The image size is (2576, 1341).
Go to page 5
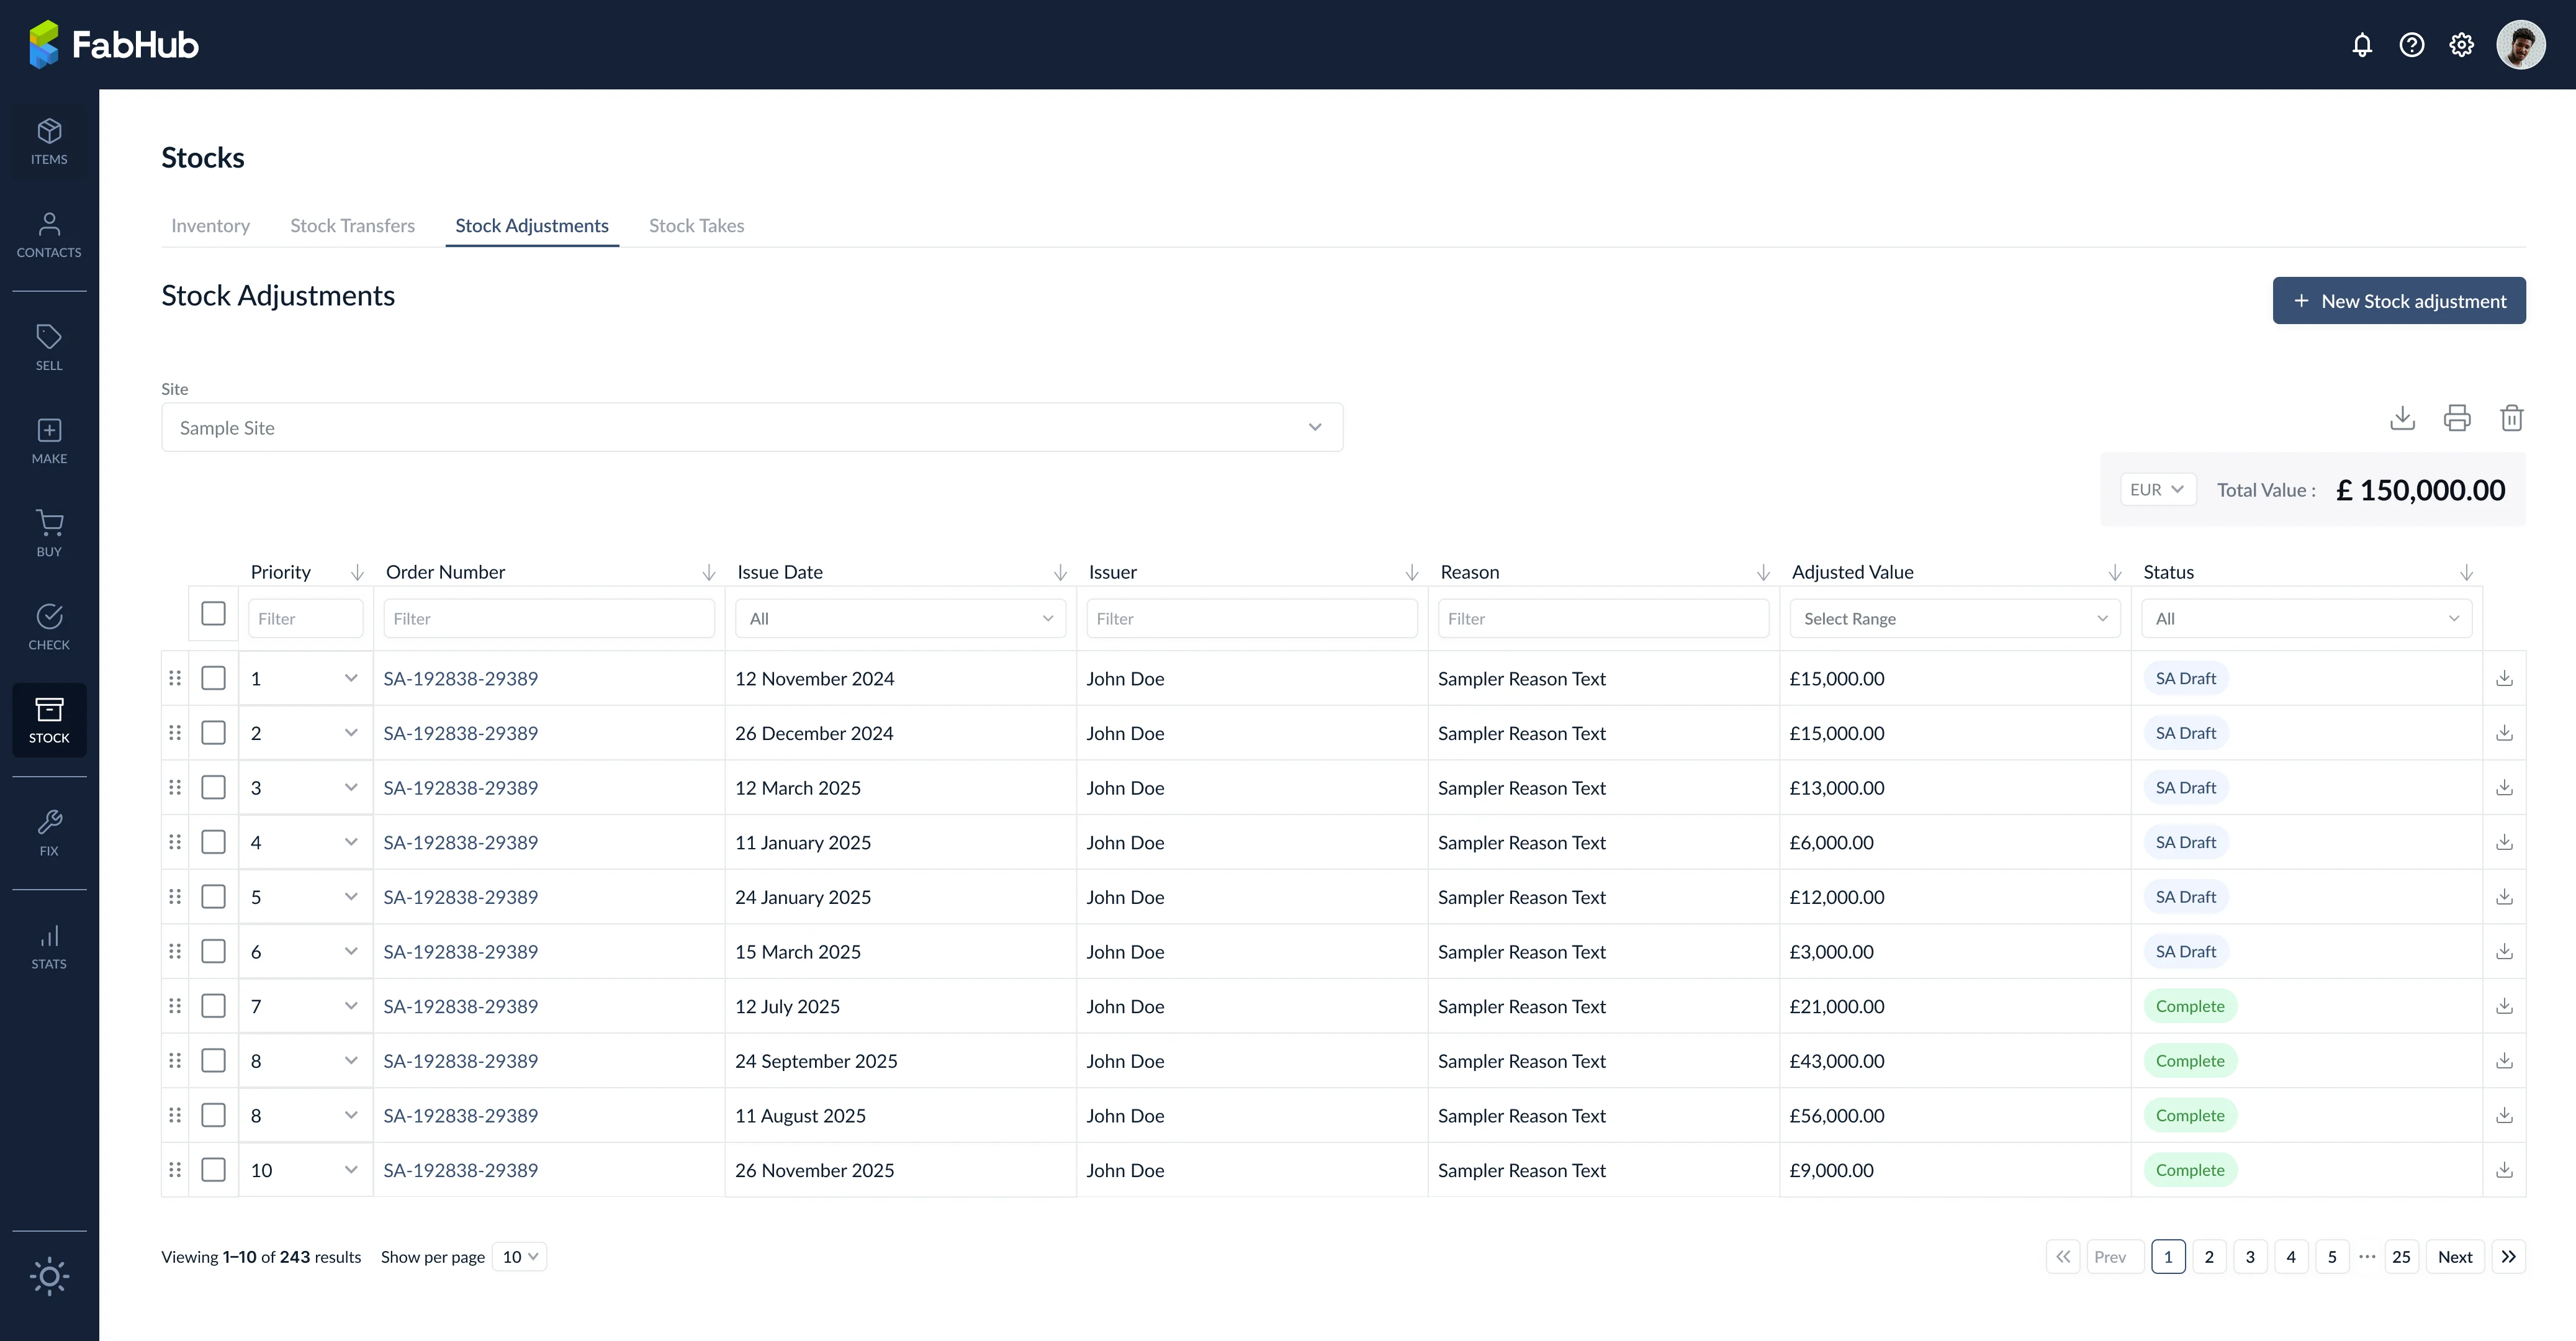pyautogui.click(x=2332, y=1257)
